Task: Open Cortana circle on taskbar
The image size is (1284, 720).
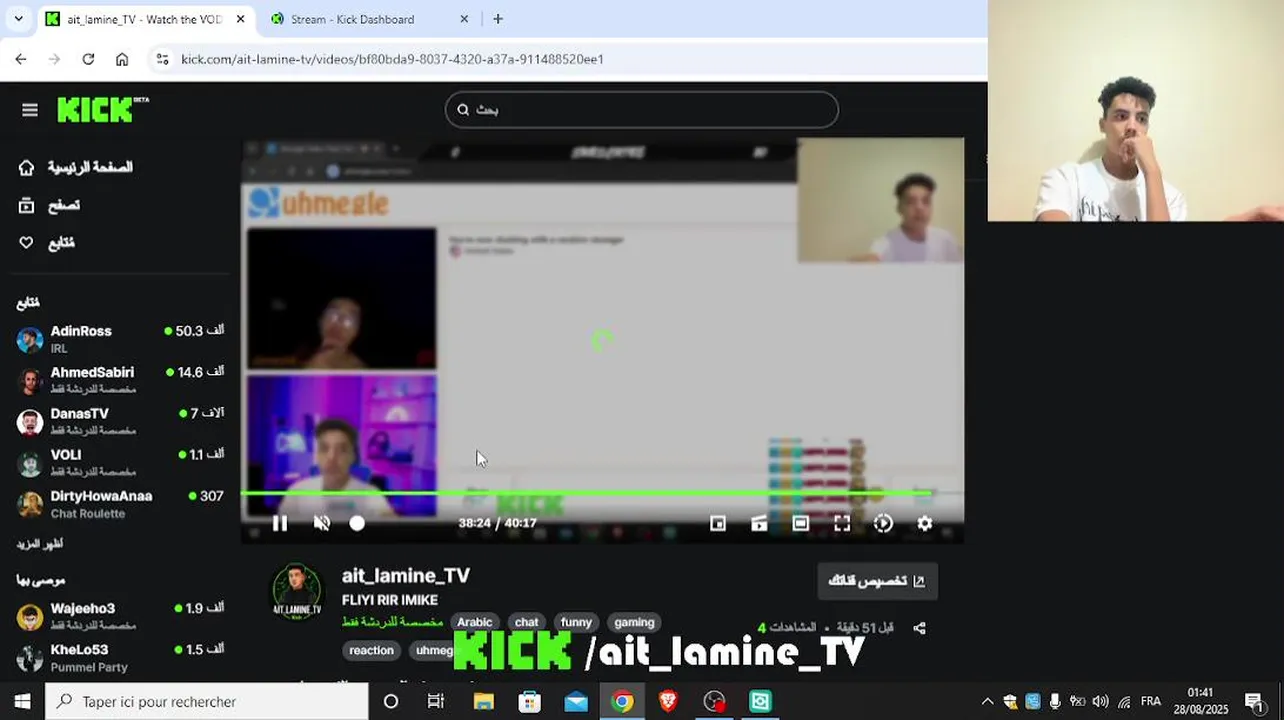Action: click(391, 701)
